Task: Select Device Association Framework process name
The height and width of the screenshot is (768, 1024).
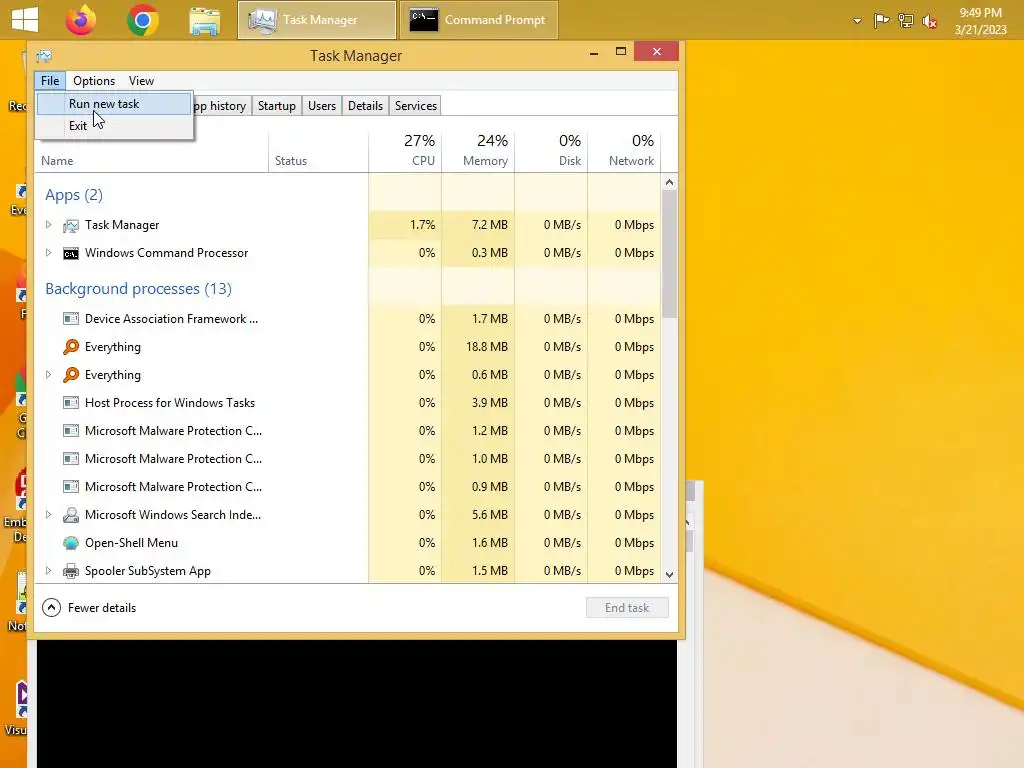Action: (172, 319)
